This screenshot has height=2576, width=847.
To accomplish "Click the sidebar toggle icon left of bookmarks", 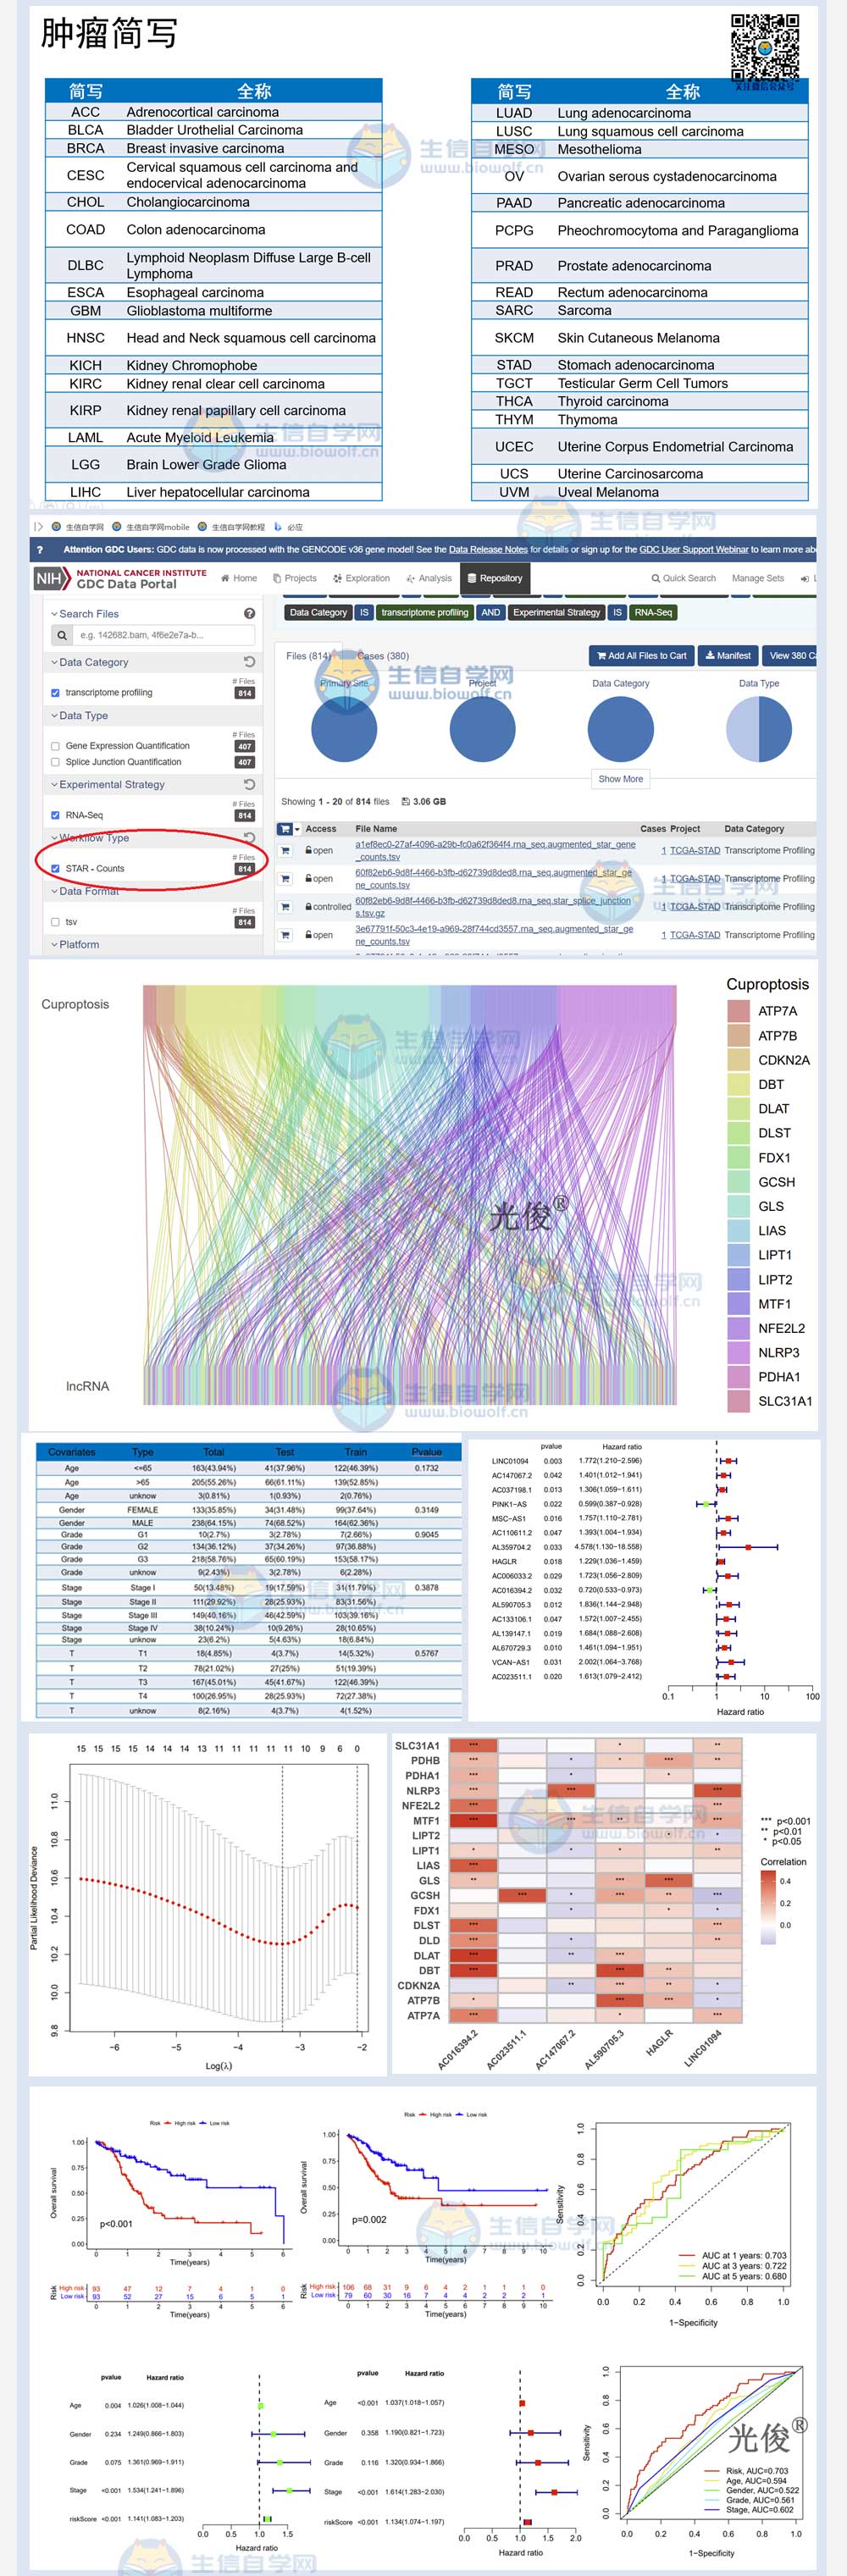I will point(39,527).
